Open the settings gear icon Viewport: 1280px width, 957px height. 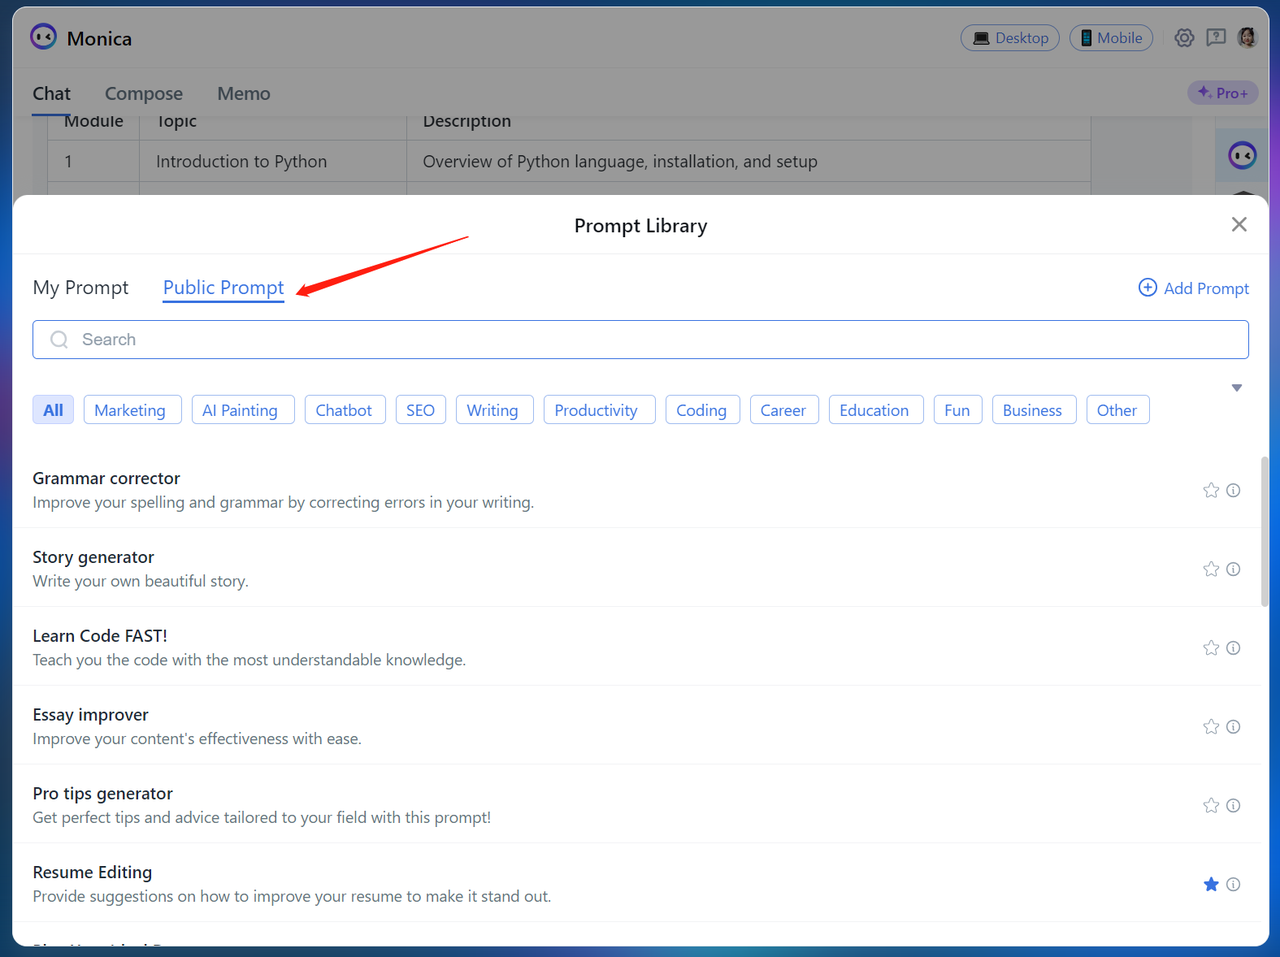pyautogui.click(x=1184, y=38)
